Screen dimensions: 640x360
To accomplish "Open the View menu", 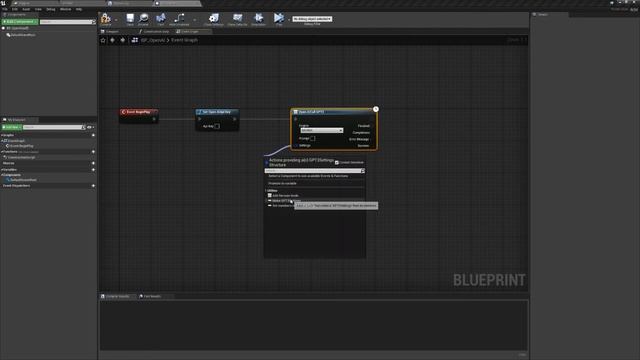I will click(x=38, y=9).
